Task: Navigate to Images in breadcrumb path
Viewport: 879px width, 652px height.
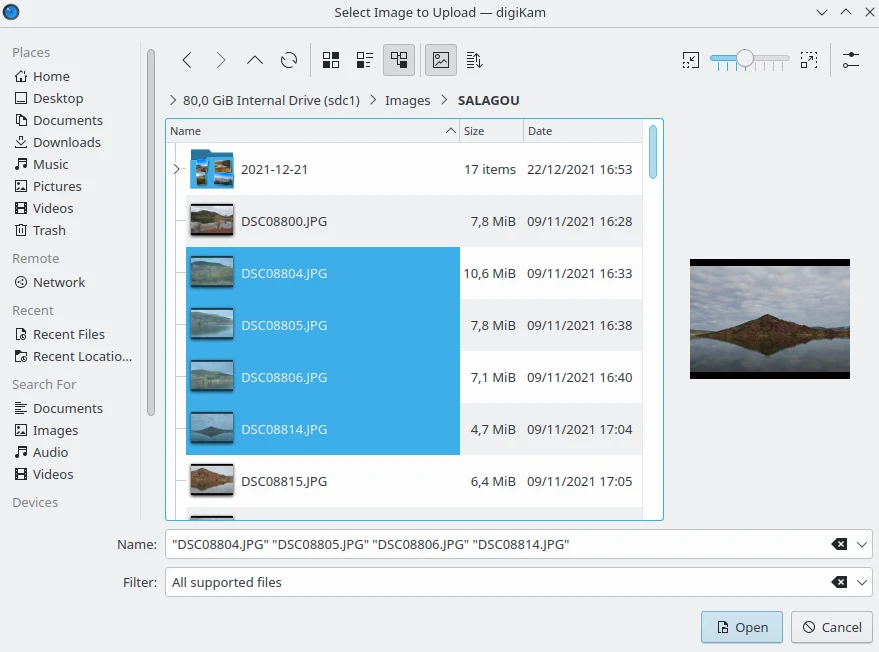Action: click(x=407, y=100)
